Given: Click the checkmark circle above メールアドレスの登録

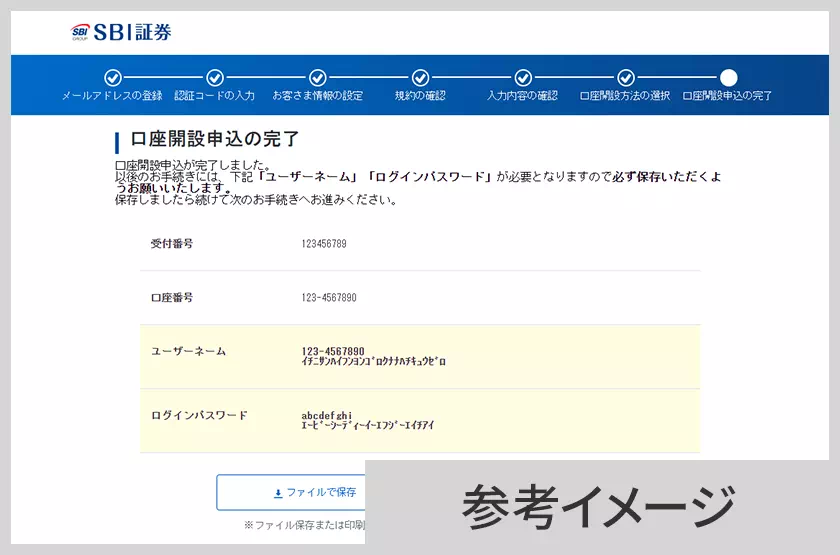Looking at the screenshot, I should click(112, 78).
